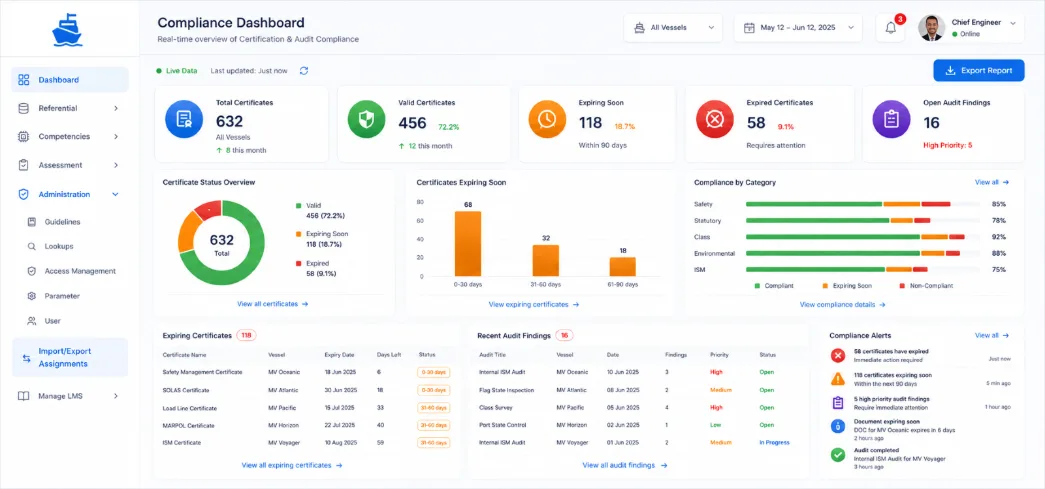Open Guidelines under Administration
Image resolution: width=1045 pixels, height=489 pixels.
pos(63,222)
